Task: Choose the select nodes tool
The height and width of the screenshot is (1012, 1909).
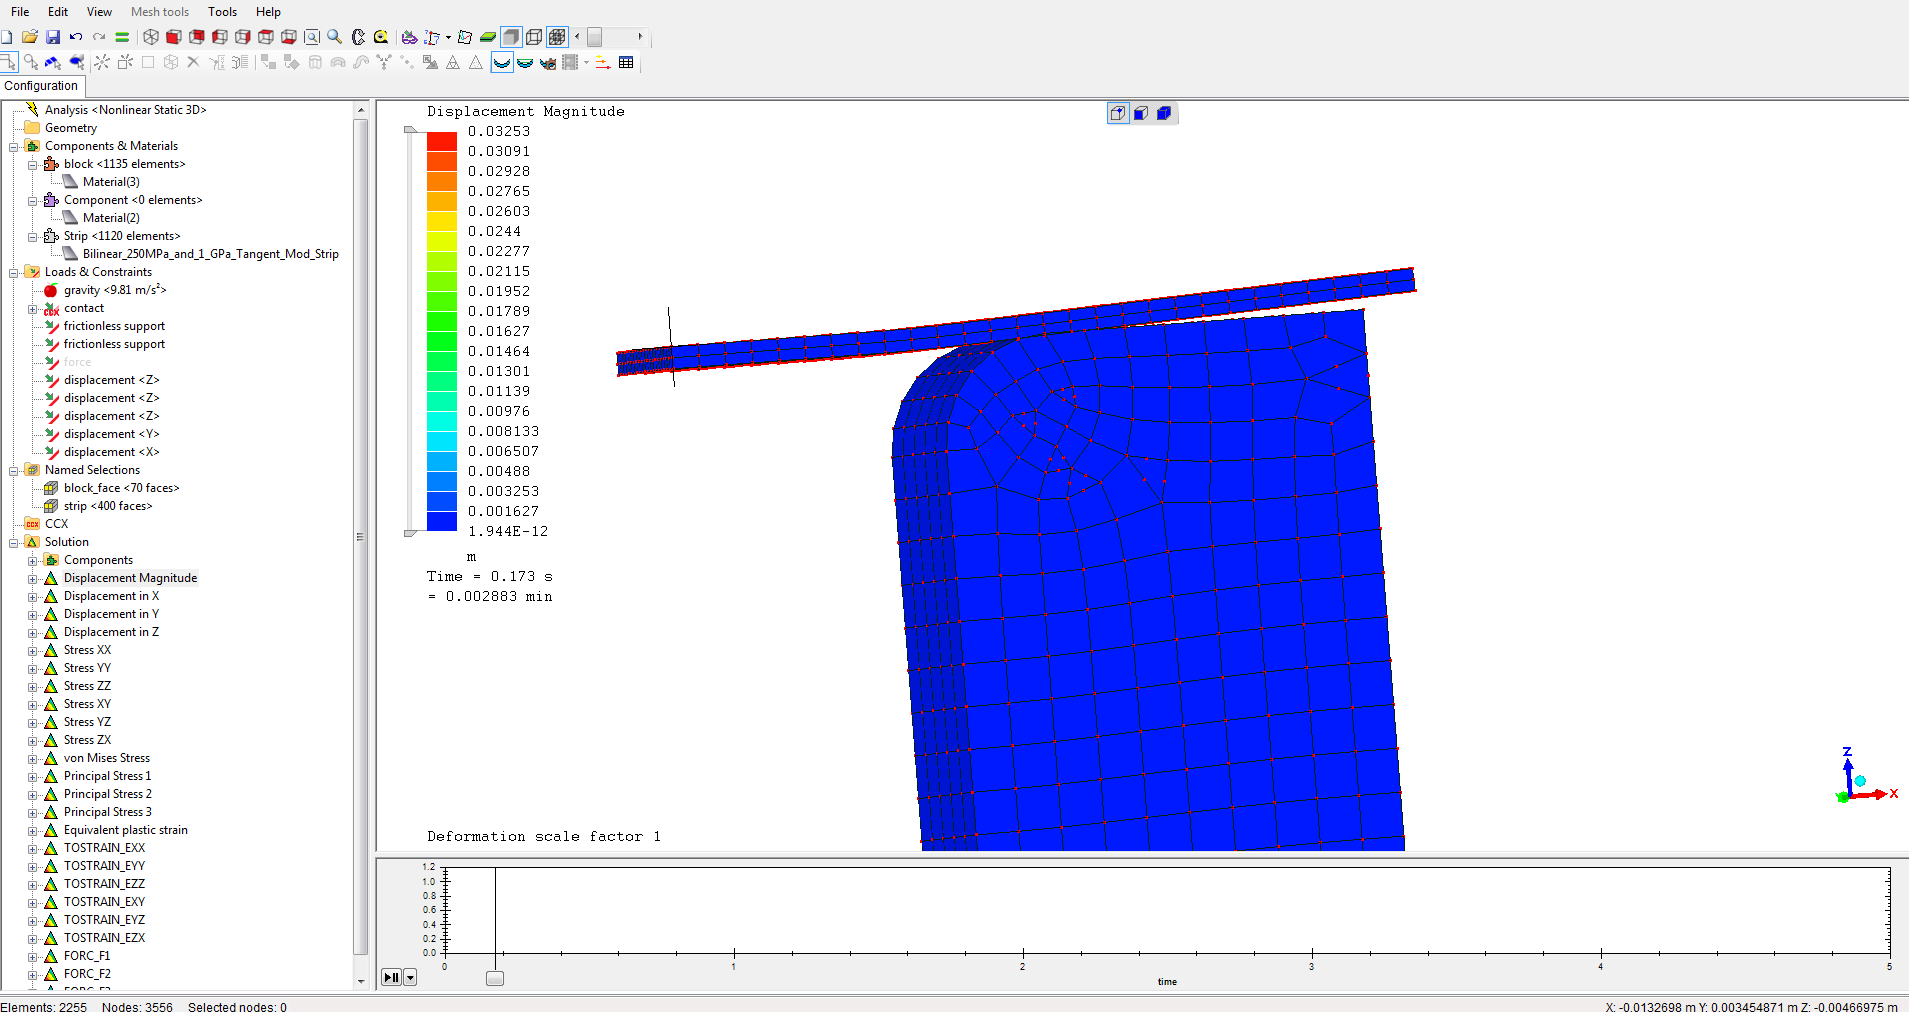Action: click(31, 62)
